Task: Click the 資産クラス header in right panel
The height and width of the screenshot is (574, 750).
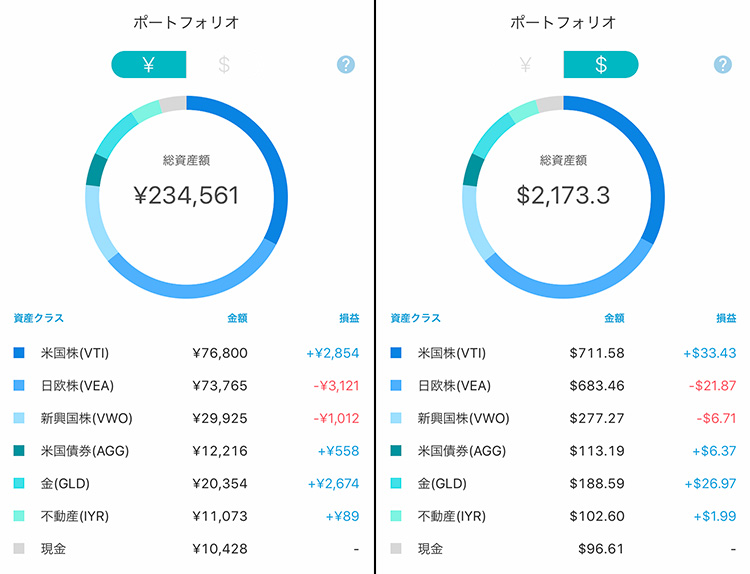Action: pyautogui.click(x=415, y=319)
